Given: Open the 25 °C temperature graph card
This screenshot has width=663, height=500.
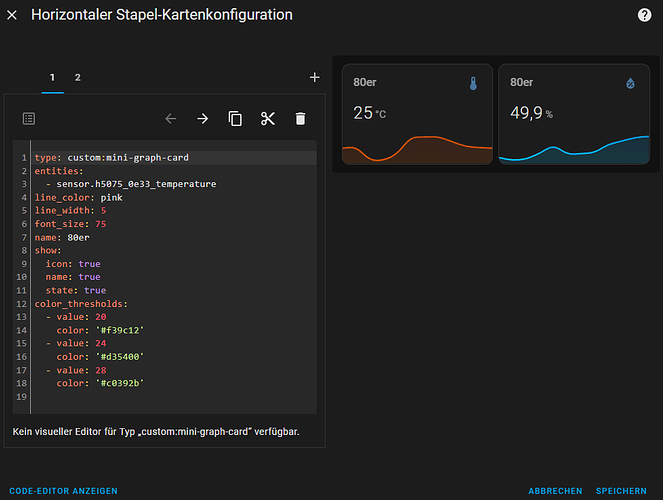Looking at the screenshot, I should click(x=417, y=115).
